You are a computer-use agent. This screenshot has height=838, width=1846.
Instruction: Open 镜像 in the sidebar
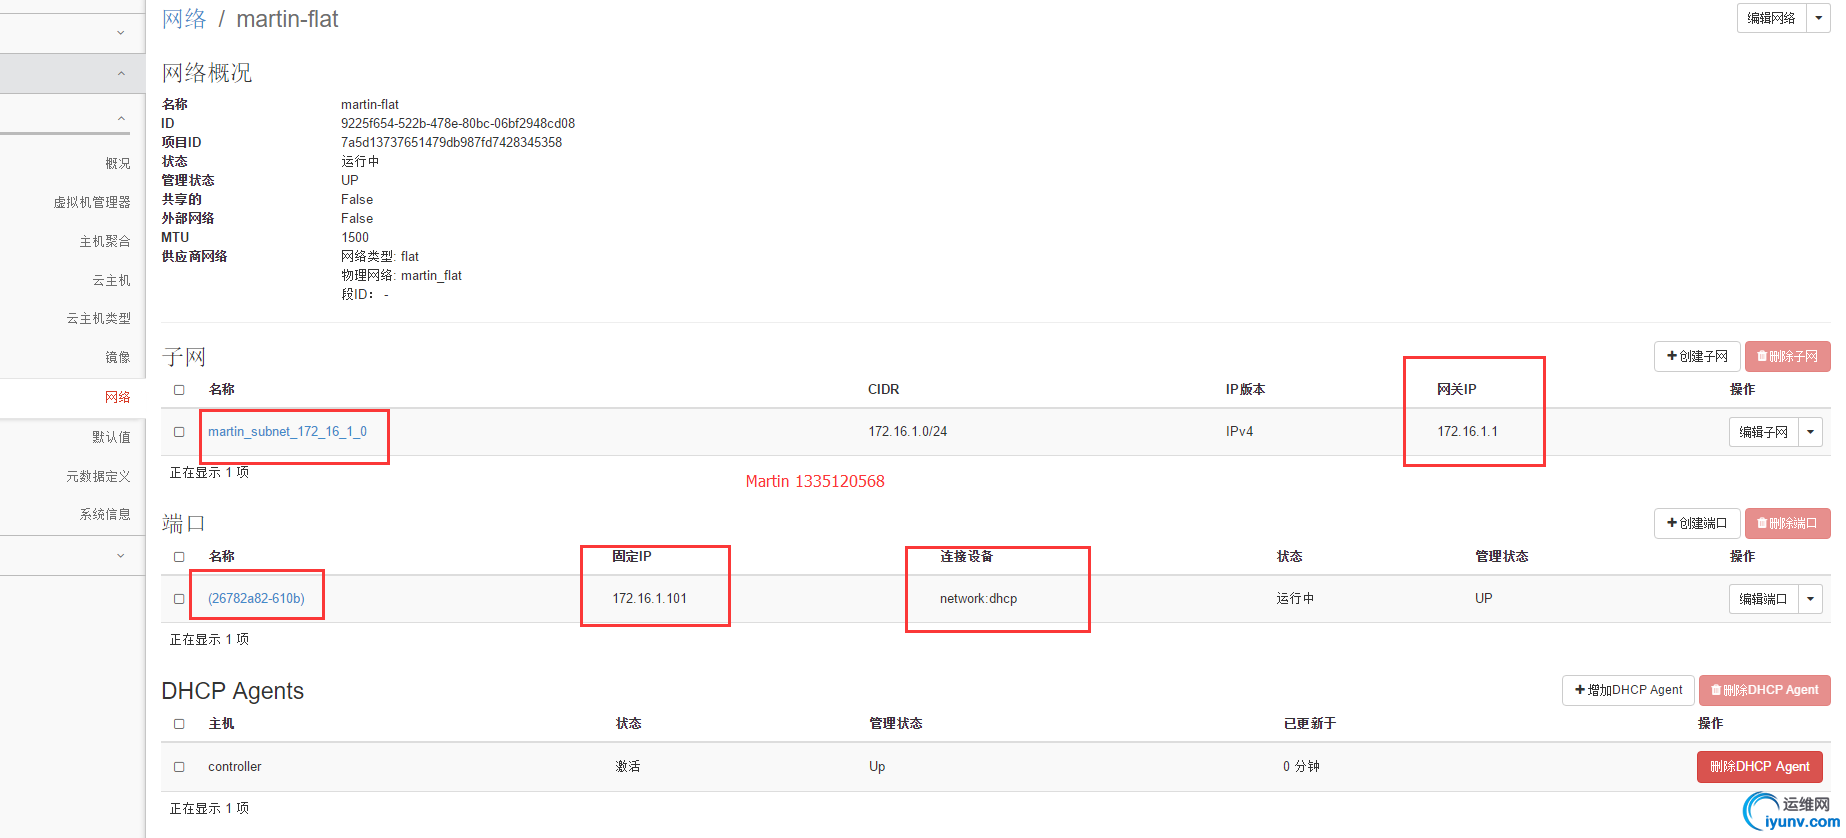117,357
